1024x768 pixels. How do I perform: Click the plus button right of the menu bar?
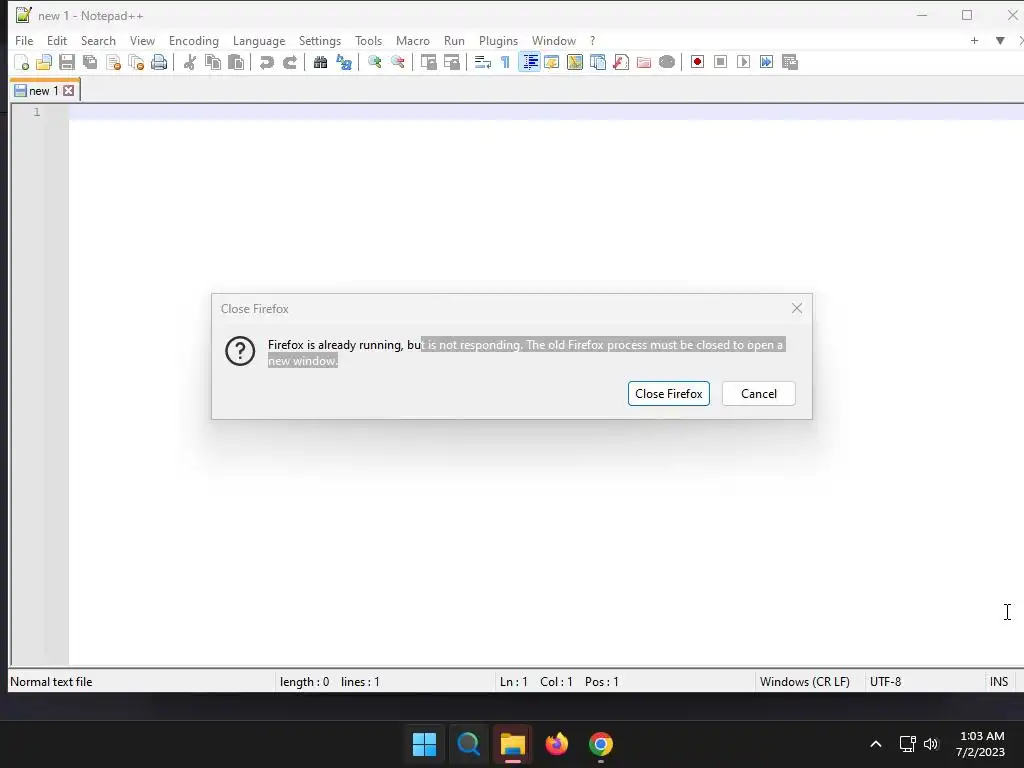tap(974, 40)
